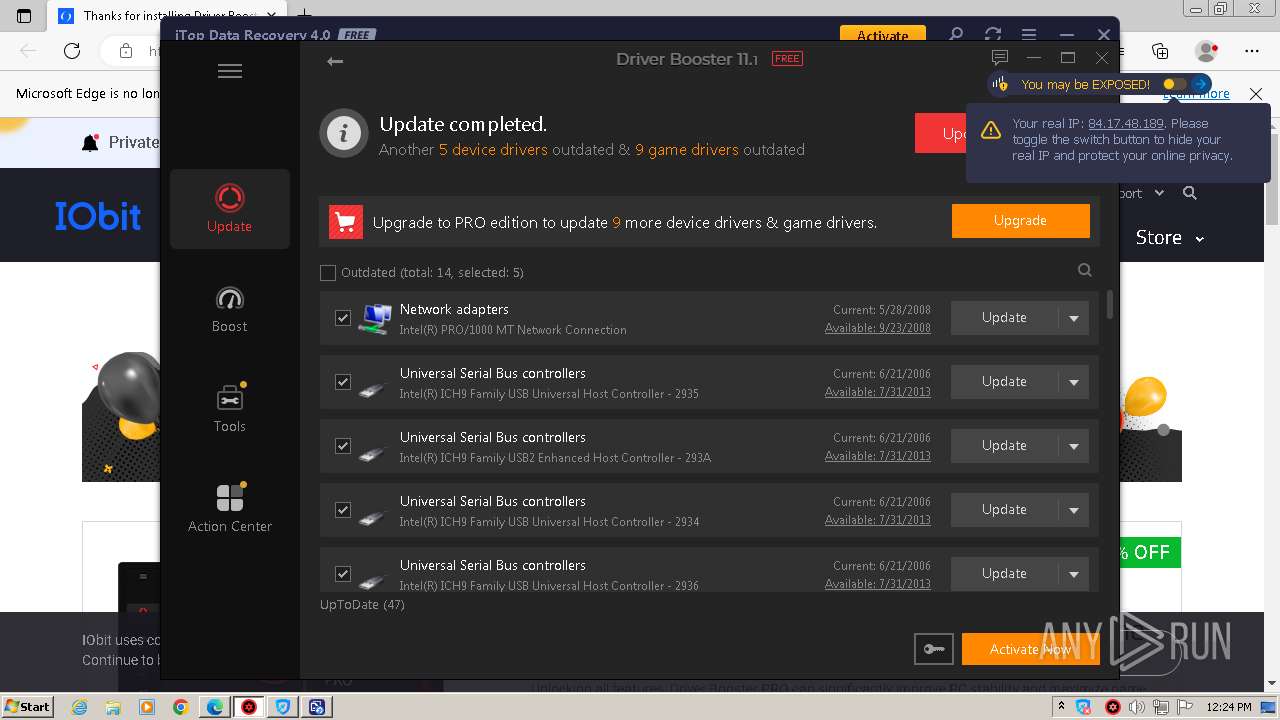Image resolution: width=1280 pixels, height=720 pixels.
Task: Toggle the Outdated select-all checkbox
Action: (328, 273)
